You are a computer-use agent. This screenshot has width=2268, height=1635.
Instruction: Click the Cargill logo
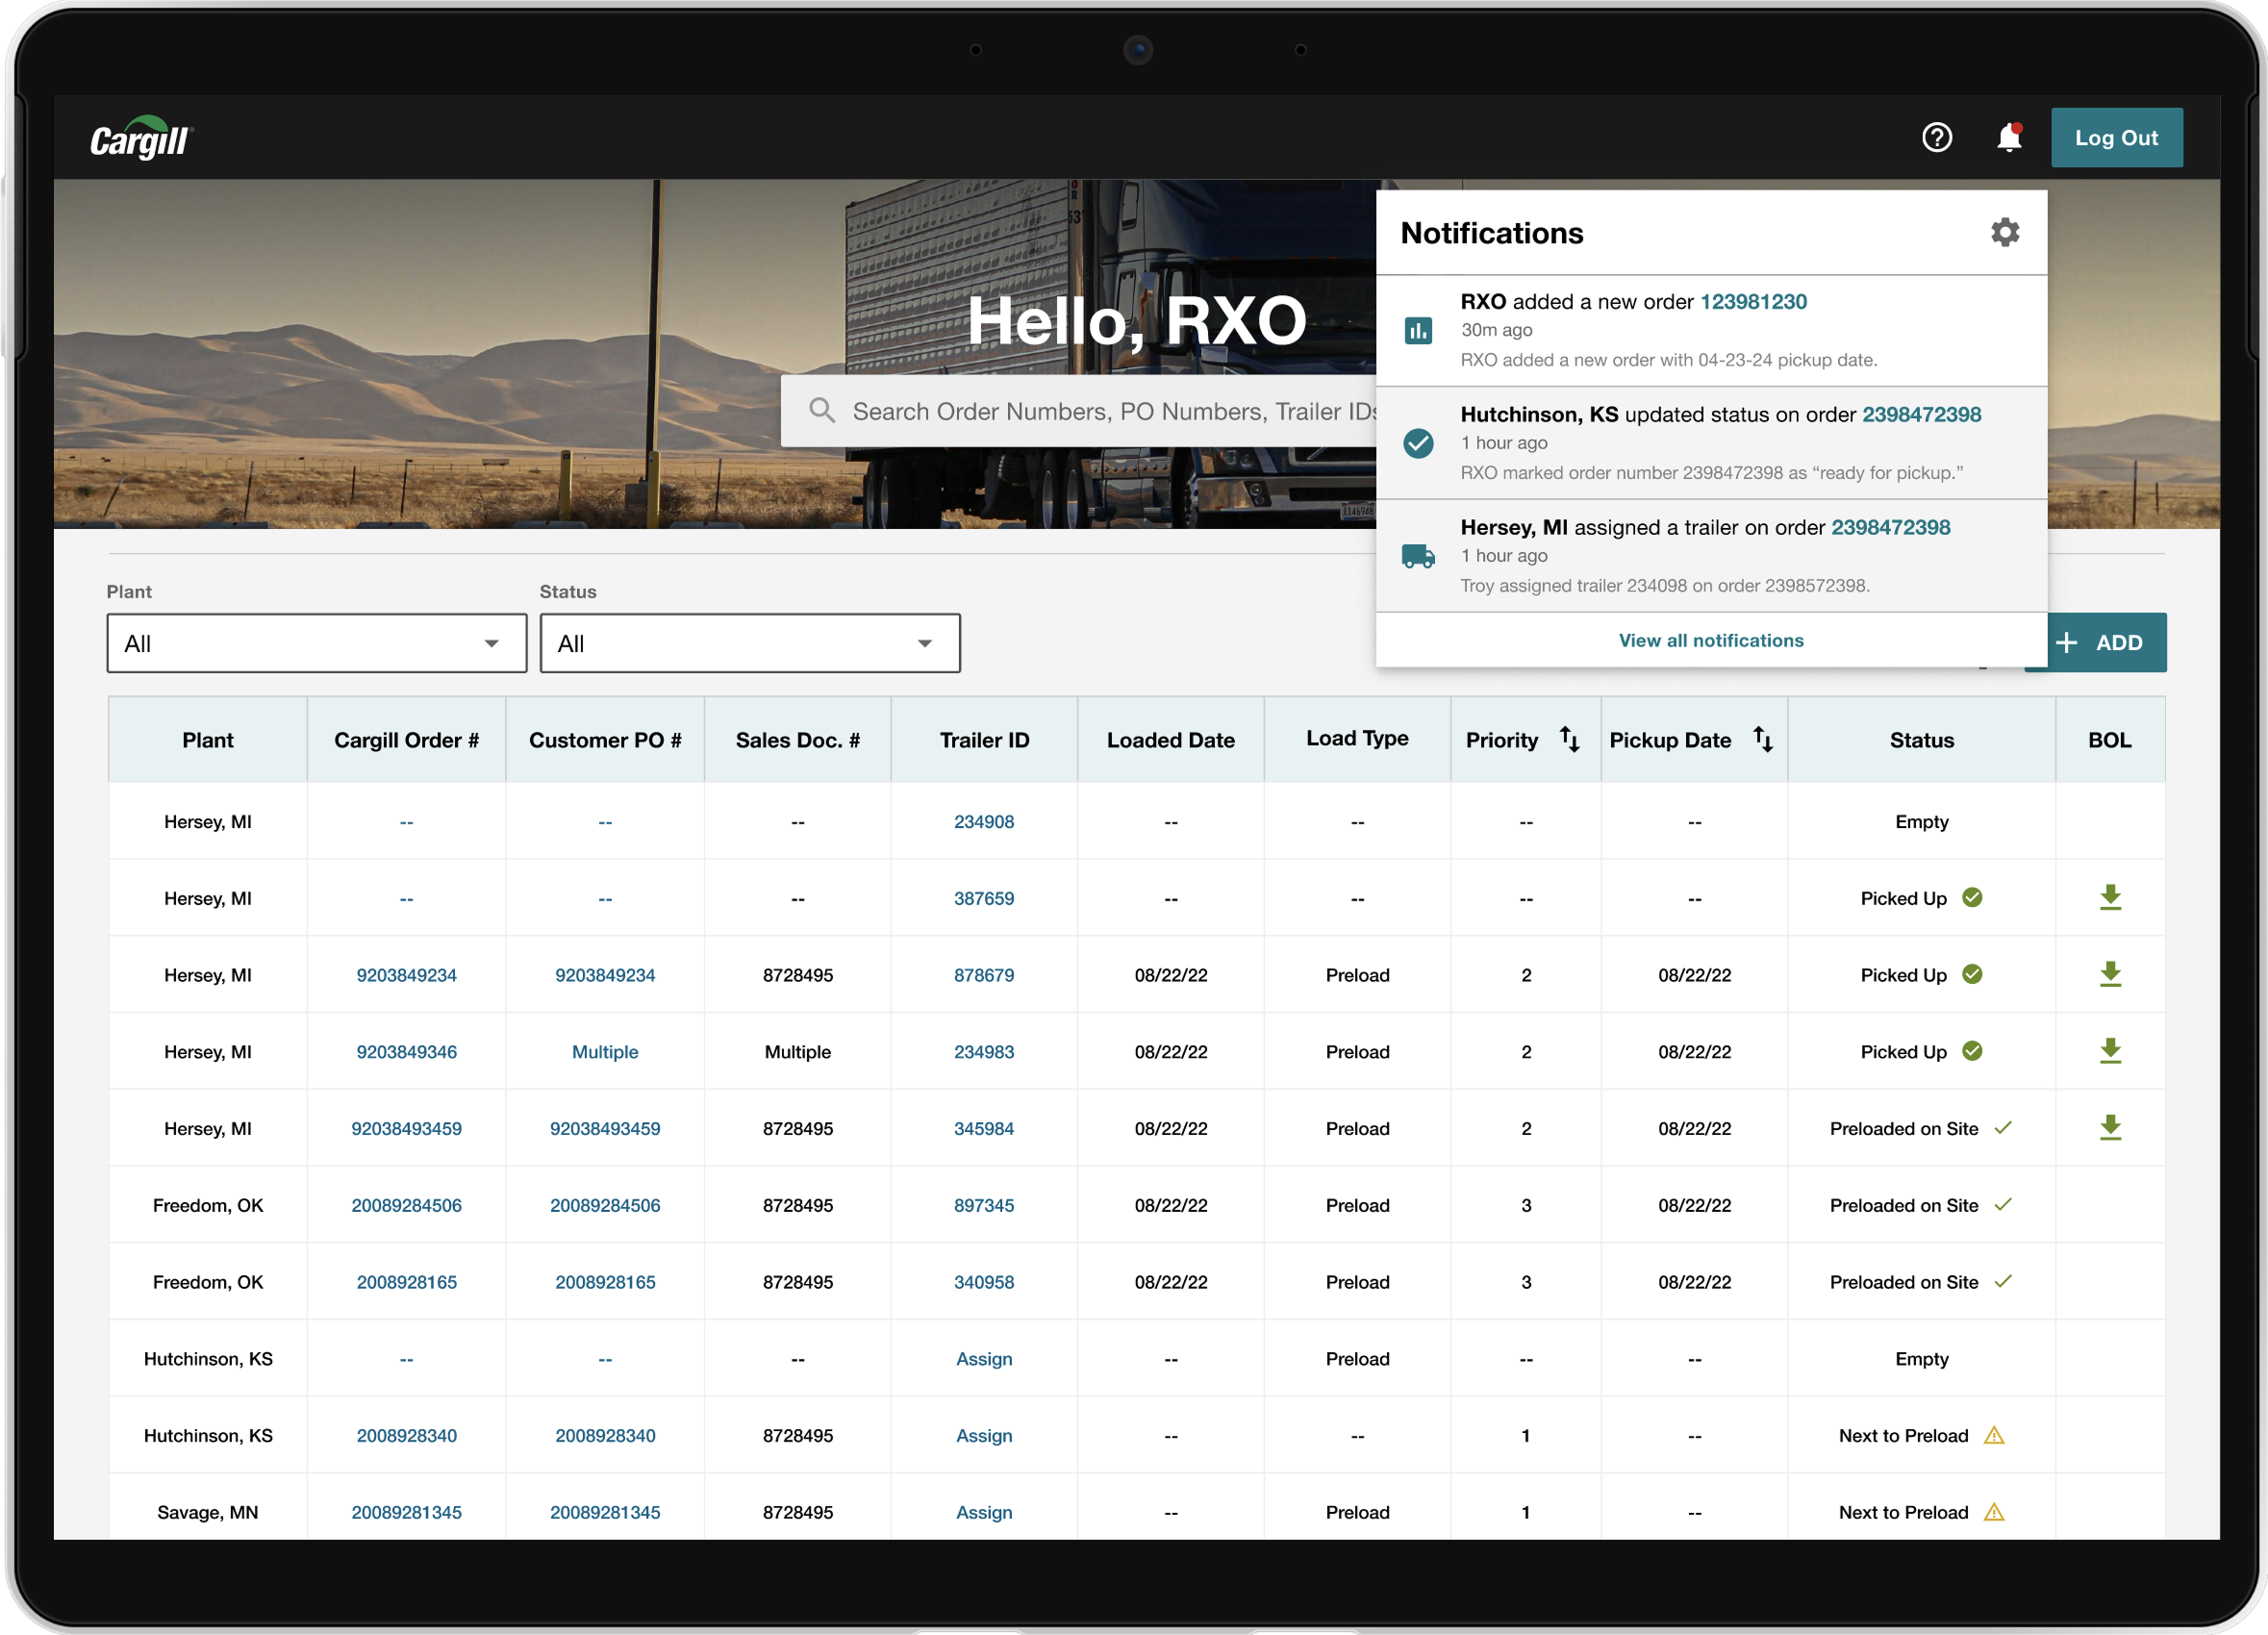coord(141,138)
